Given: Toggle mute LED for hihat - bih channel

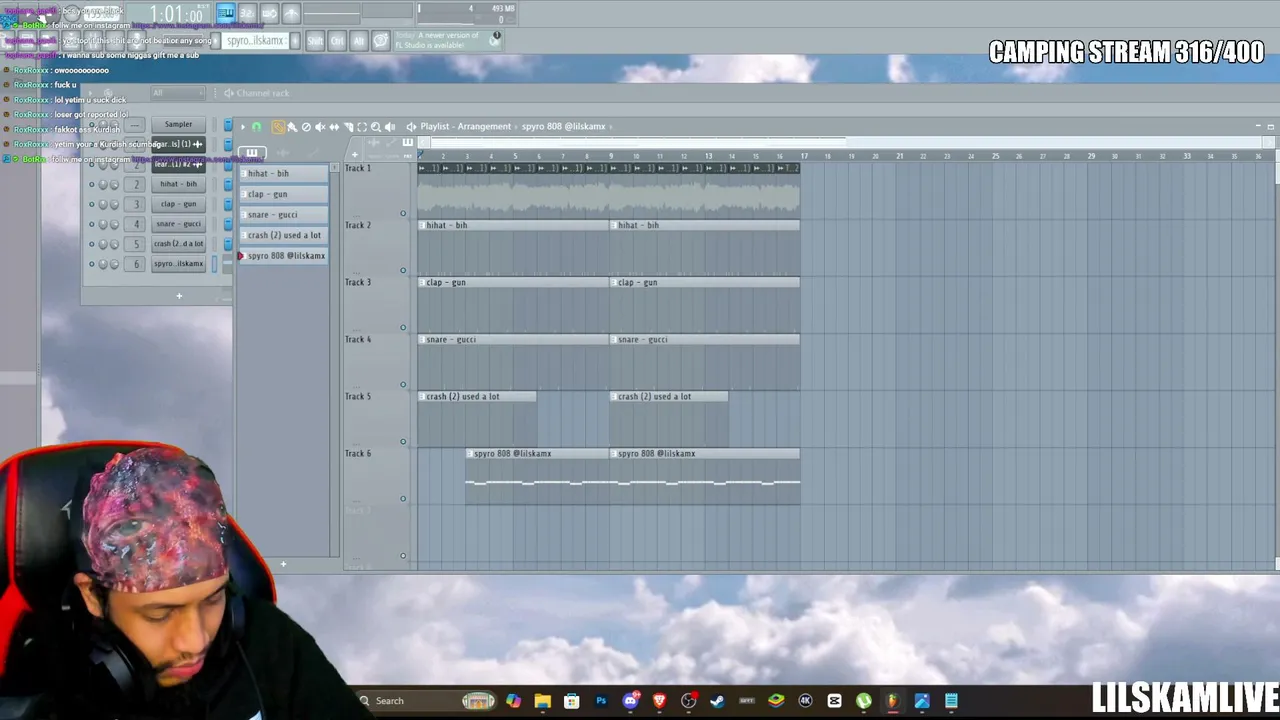Looking at the screenshot, I should pyautogui.click(x=92, y=184).
